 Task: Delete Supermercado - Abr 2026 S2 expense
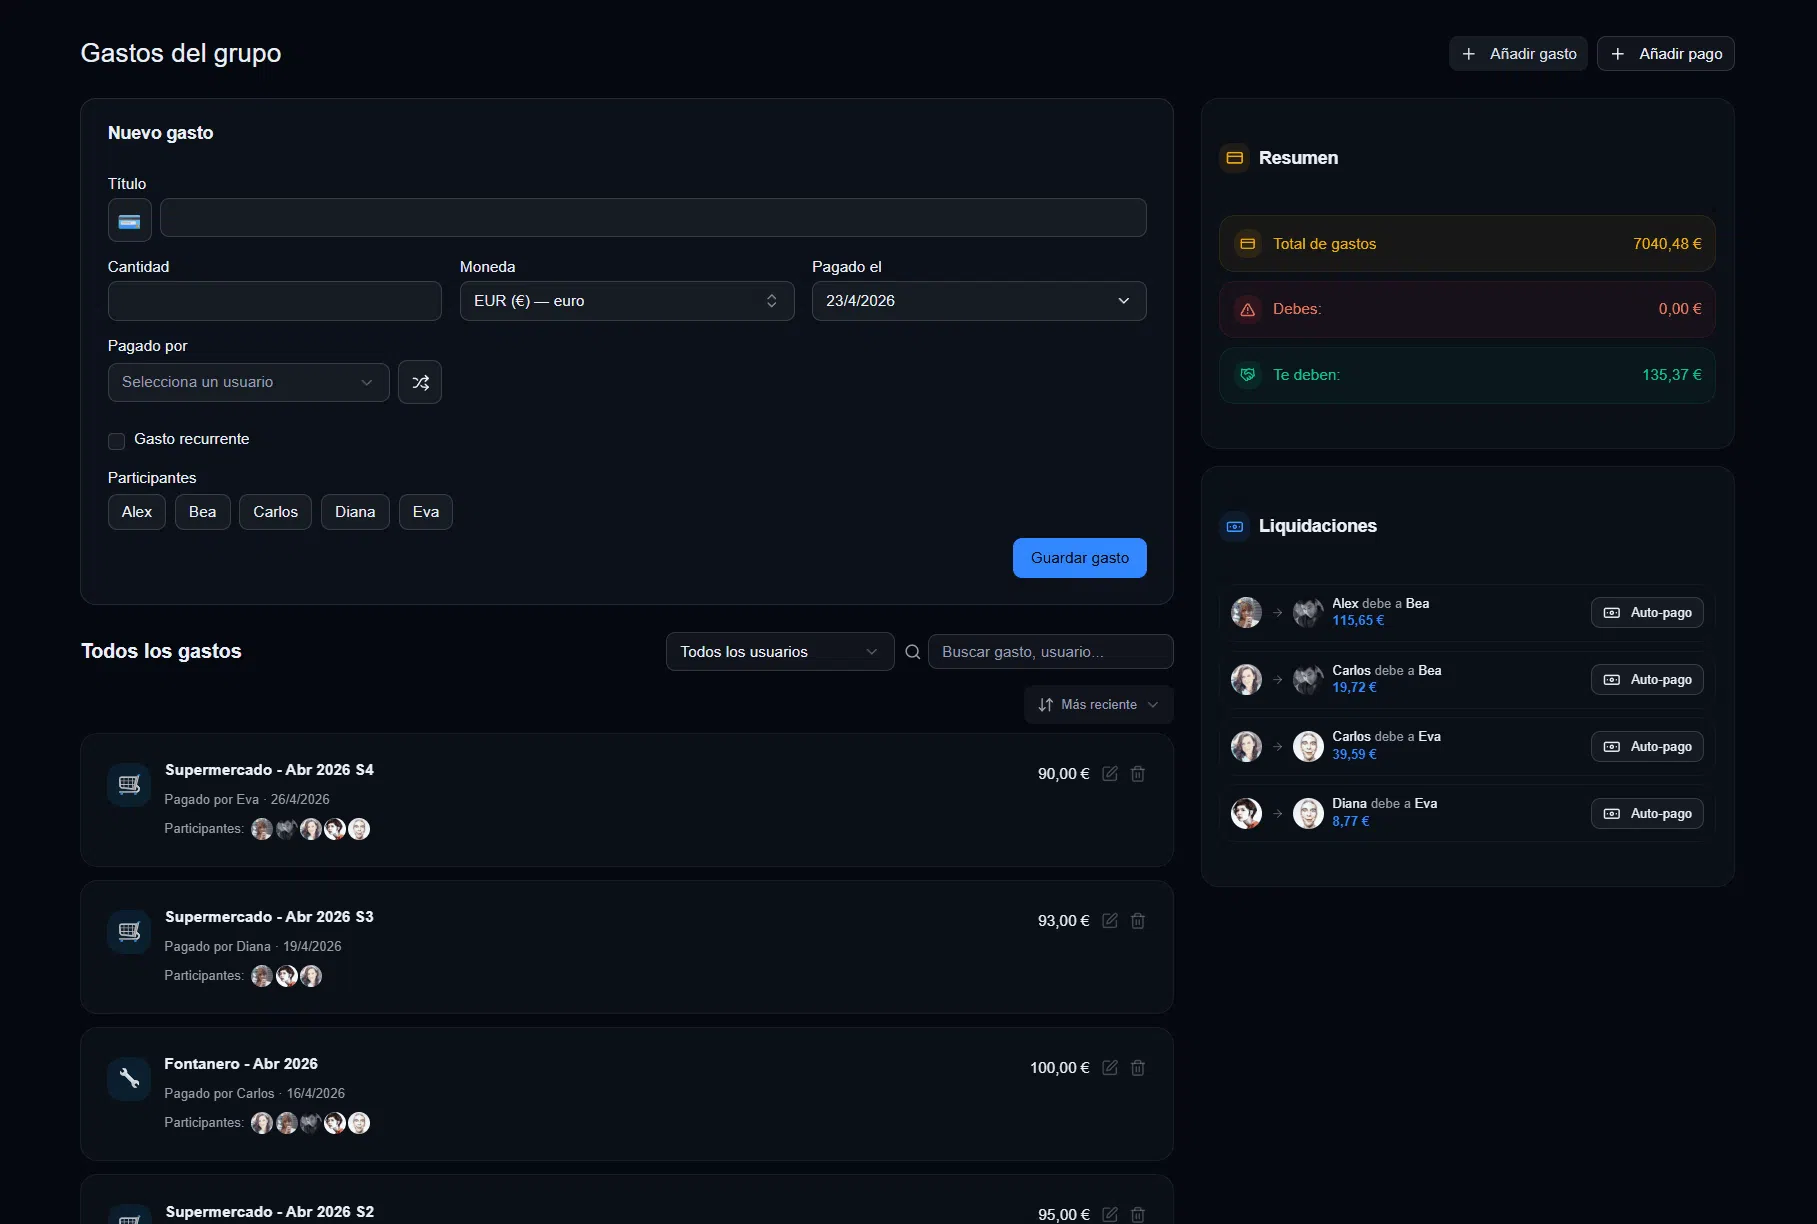pos(1138,1214)
